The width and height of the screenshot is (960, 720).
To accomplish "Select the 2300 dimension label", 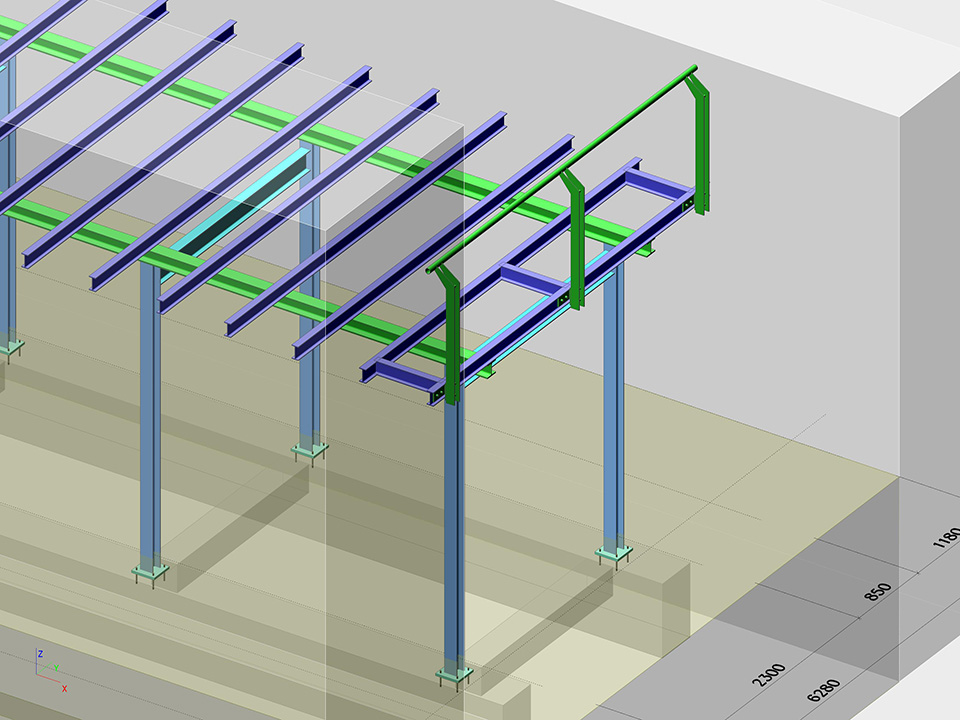I will point(770,678).
